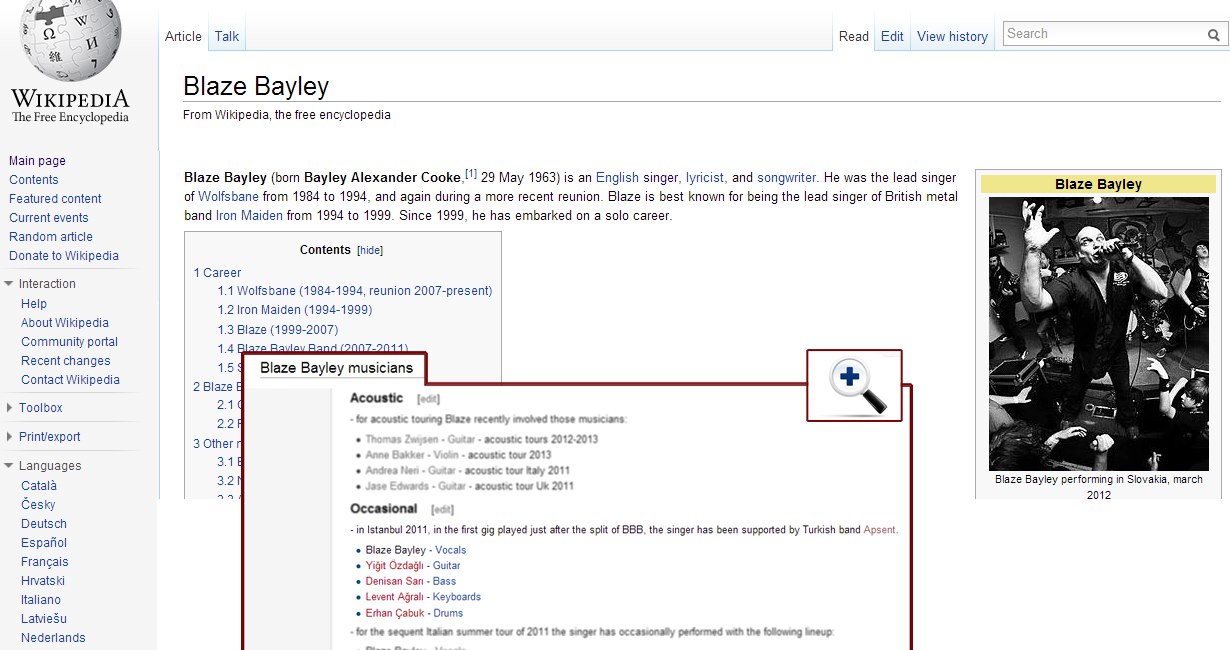This screenshot has width=1230, height=650.
Task: Switch language to Nederlands
Action: click(53, 638)
